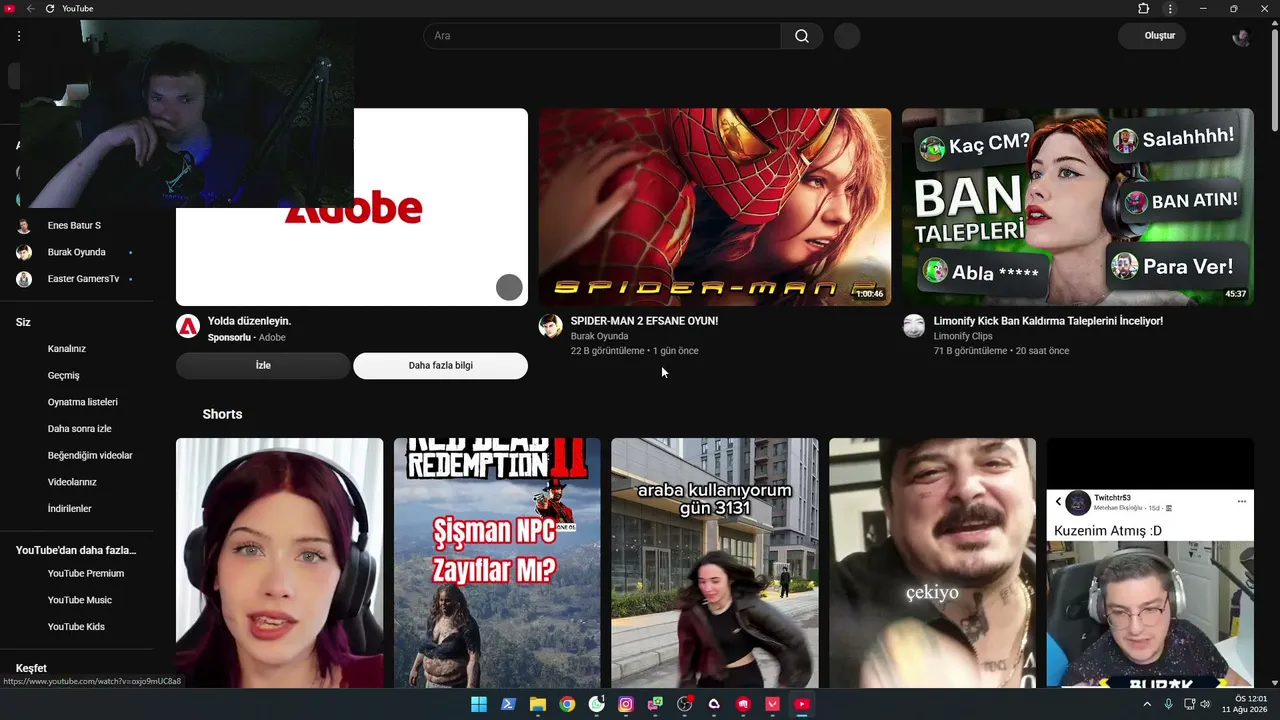Click the search magnifier button
The image size is (1280, 720).
(802, 36)
